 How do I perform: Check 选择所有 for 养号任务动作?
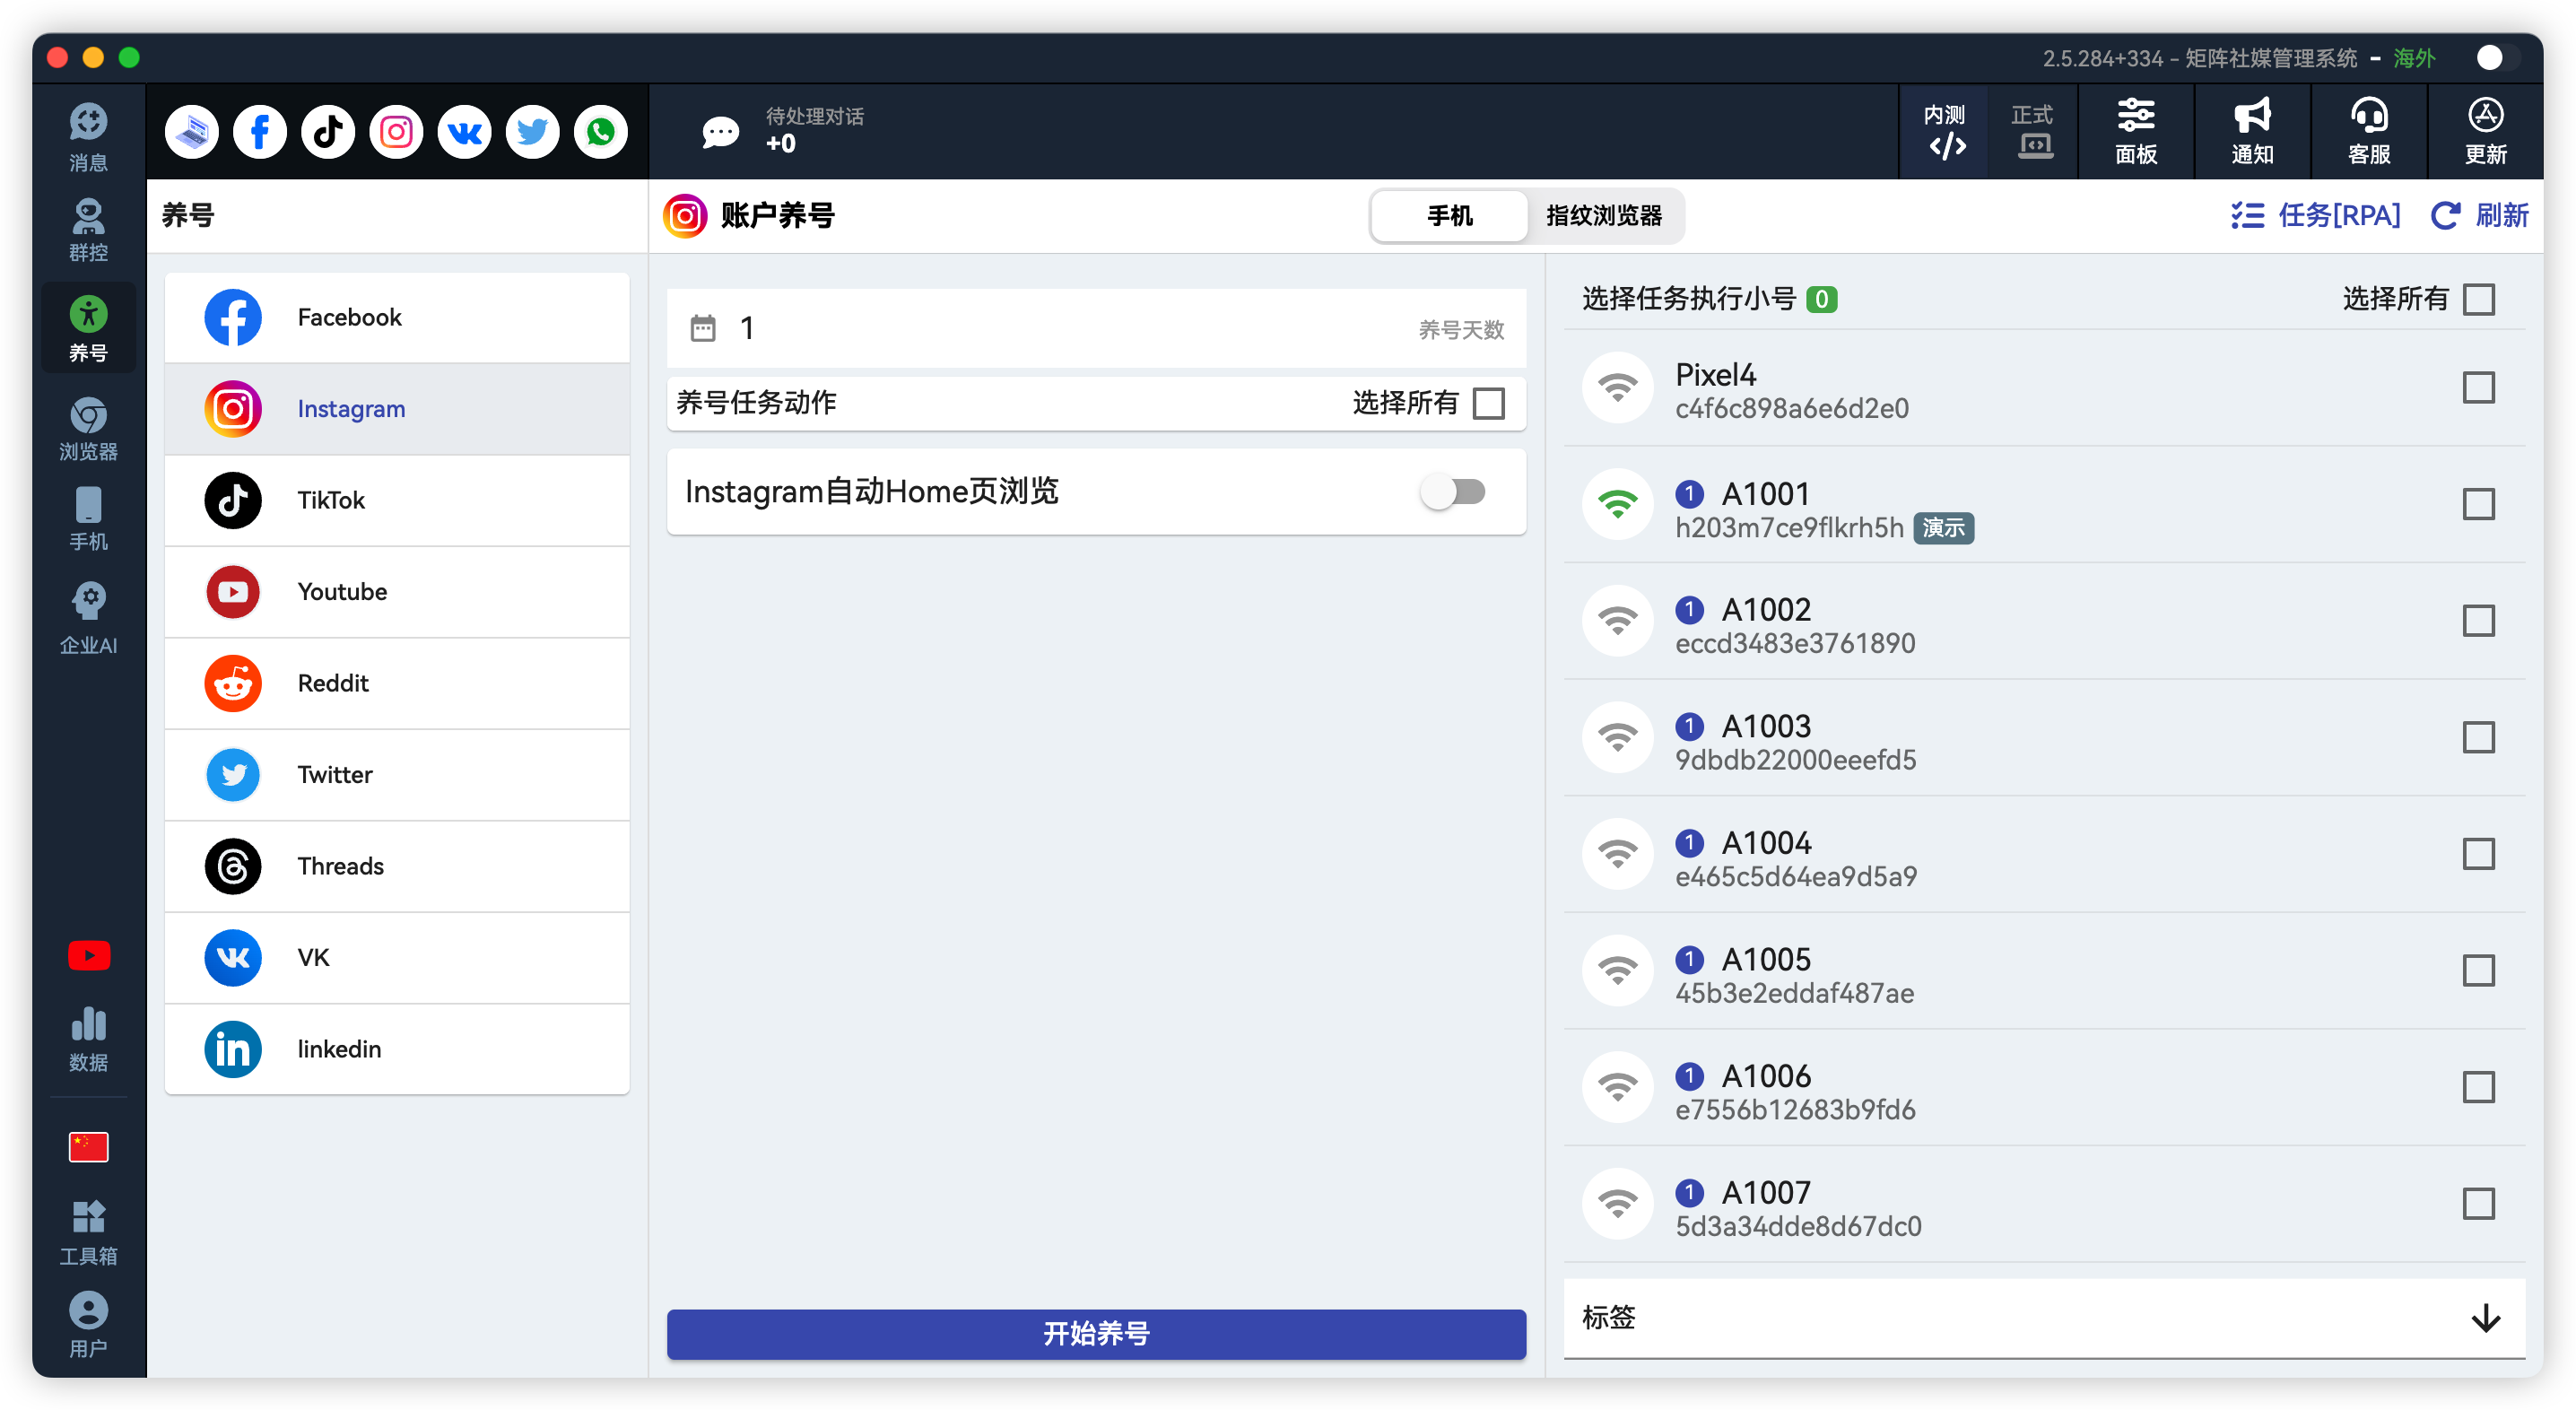point(1488,403)
